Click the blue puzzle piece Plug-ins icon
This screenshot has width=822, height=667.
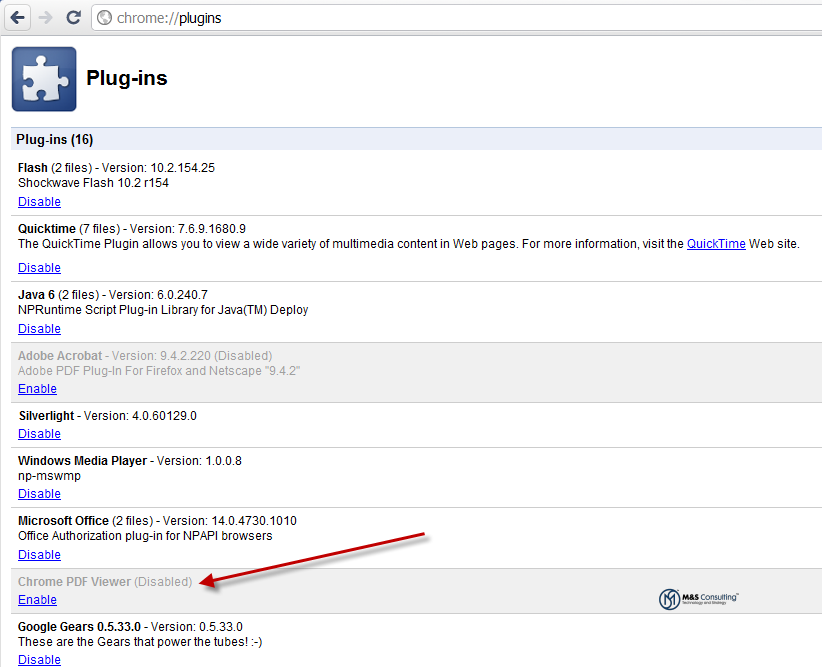click(44, 79)
